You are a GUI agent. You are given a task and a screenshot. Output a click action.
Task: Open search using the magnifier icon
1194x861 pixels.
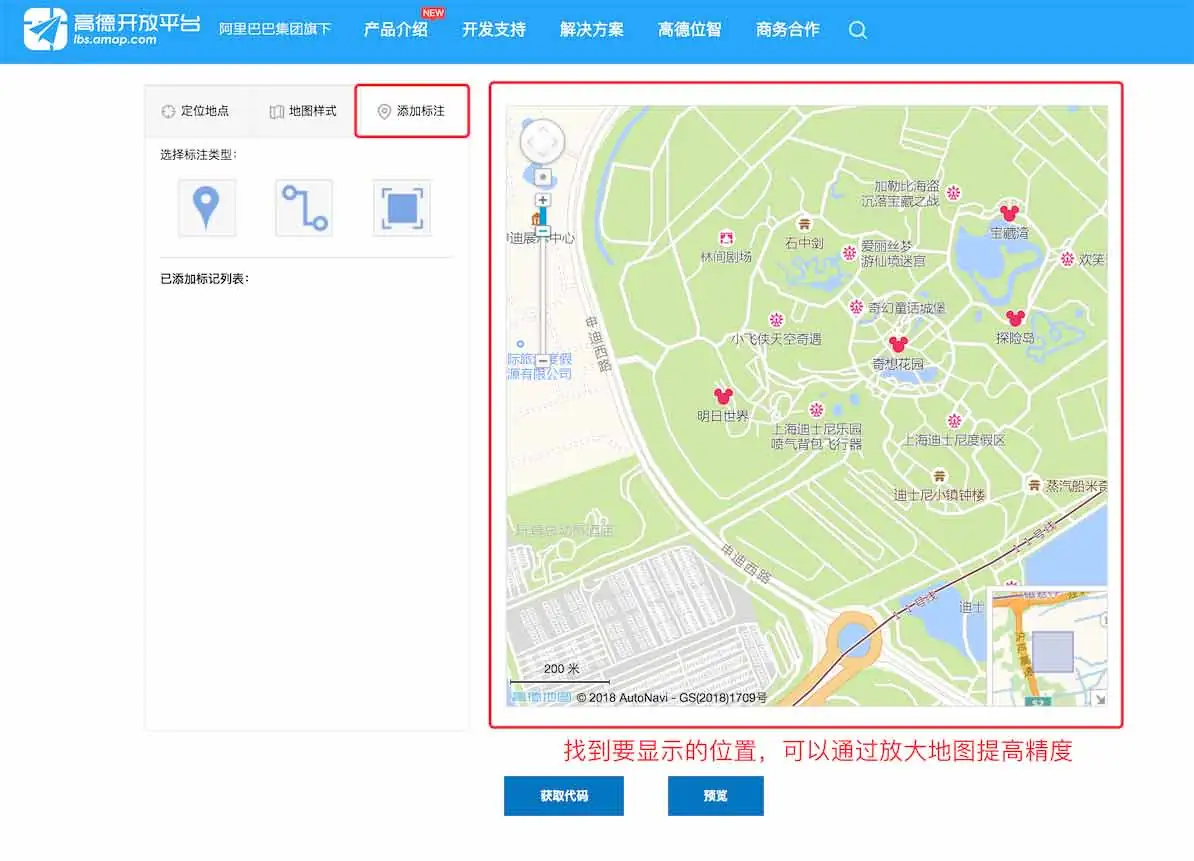857,30
